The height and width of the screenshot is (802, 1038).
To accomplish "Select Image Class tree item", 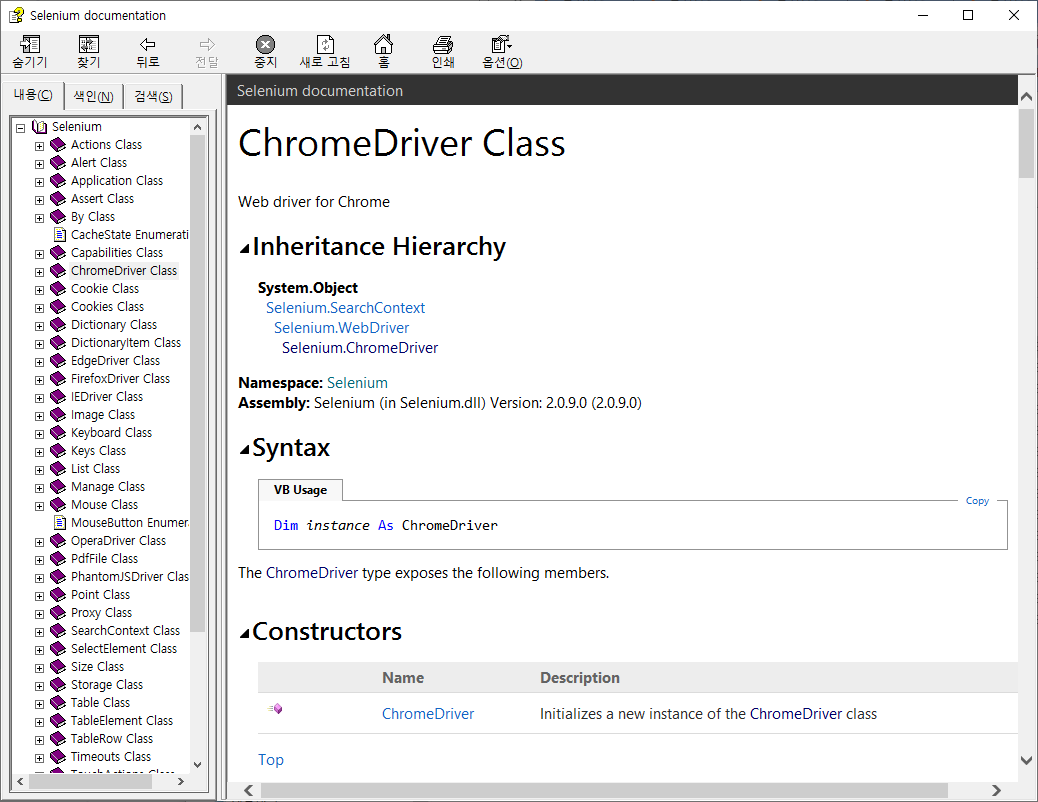I will [x=103, y=415].
